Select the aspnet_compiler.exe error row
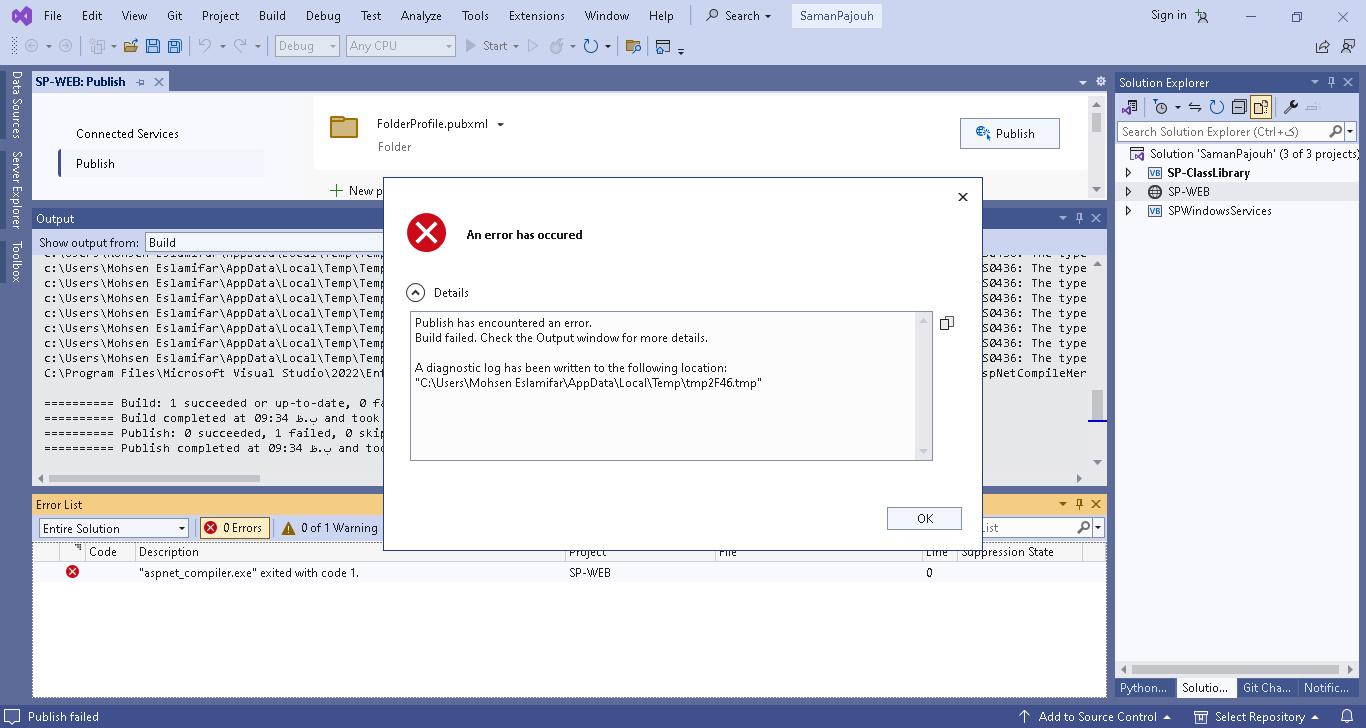Image resolution: width=1366 pixels, height=728 pixels. (x=570, y=573)
